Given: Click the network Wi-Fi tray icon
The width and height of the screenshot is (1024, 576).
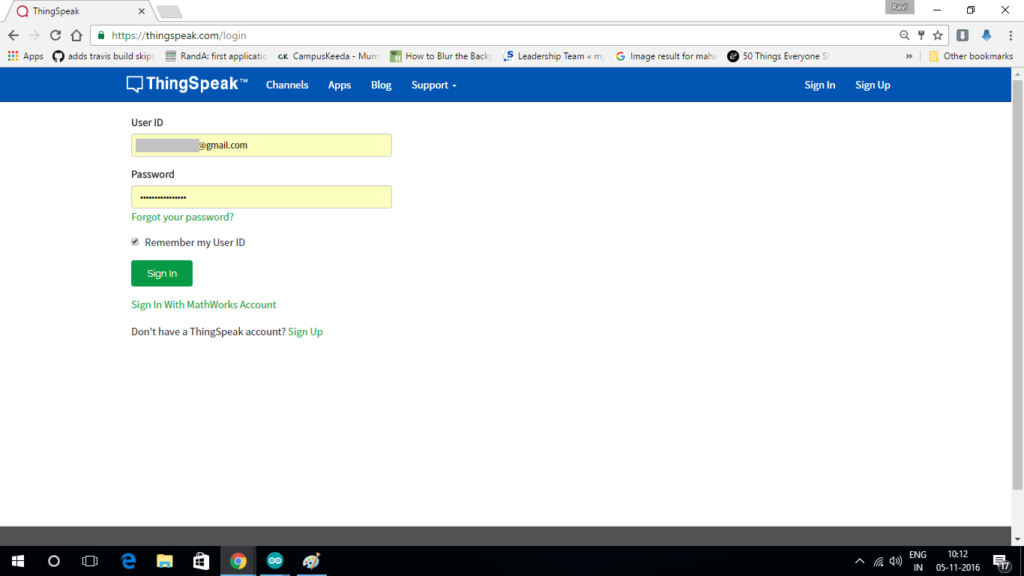Looking at the screenshot, I should 878,562.
